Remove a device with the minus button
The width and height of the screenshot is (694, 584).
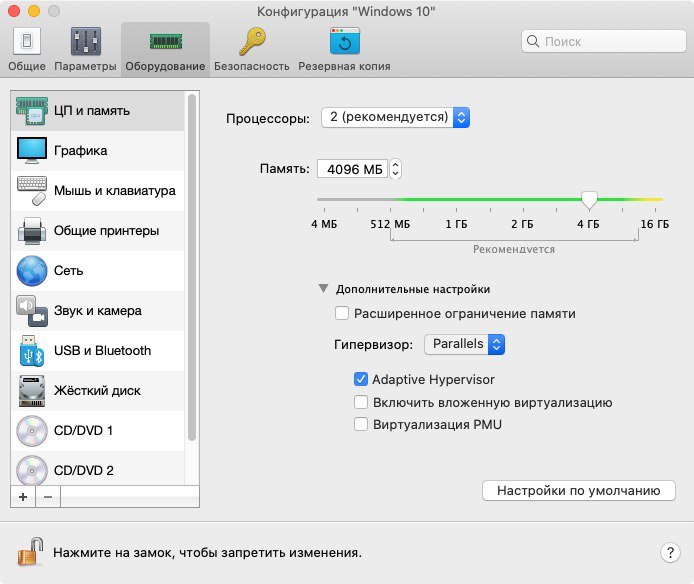pos(48,497)
